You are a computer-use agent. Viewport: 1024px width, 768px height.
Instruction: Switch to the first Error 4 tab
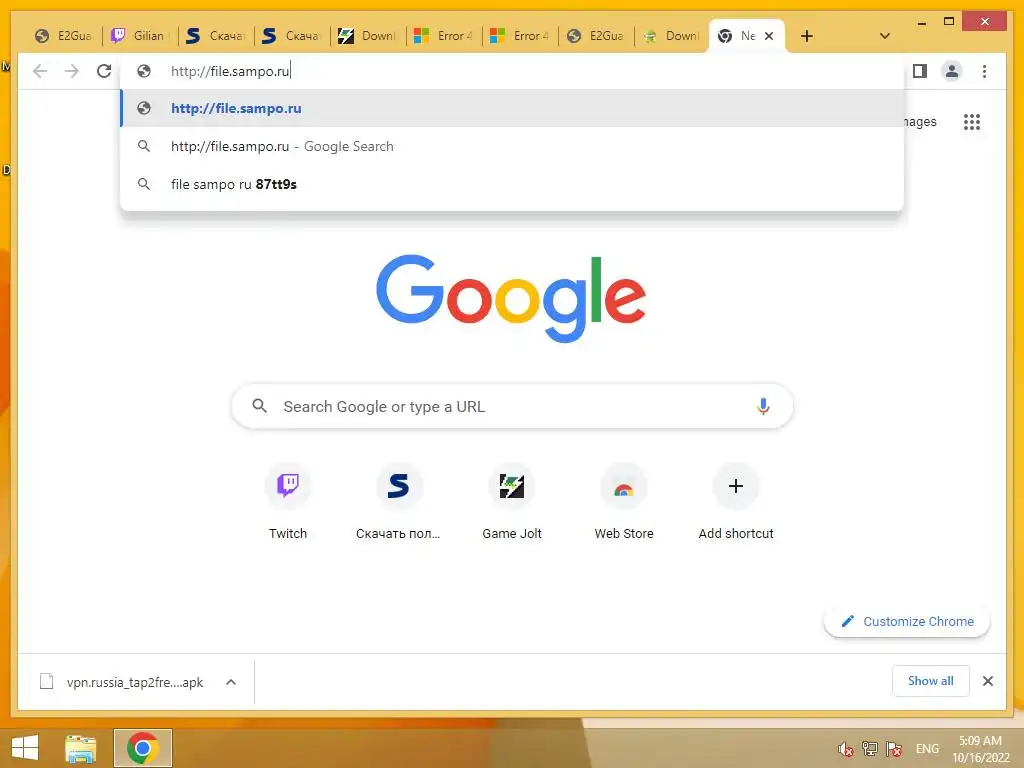point(443,36)
